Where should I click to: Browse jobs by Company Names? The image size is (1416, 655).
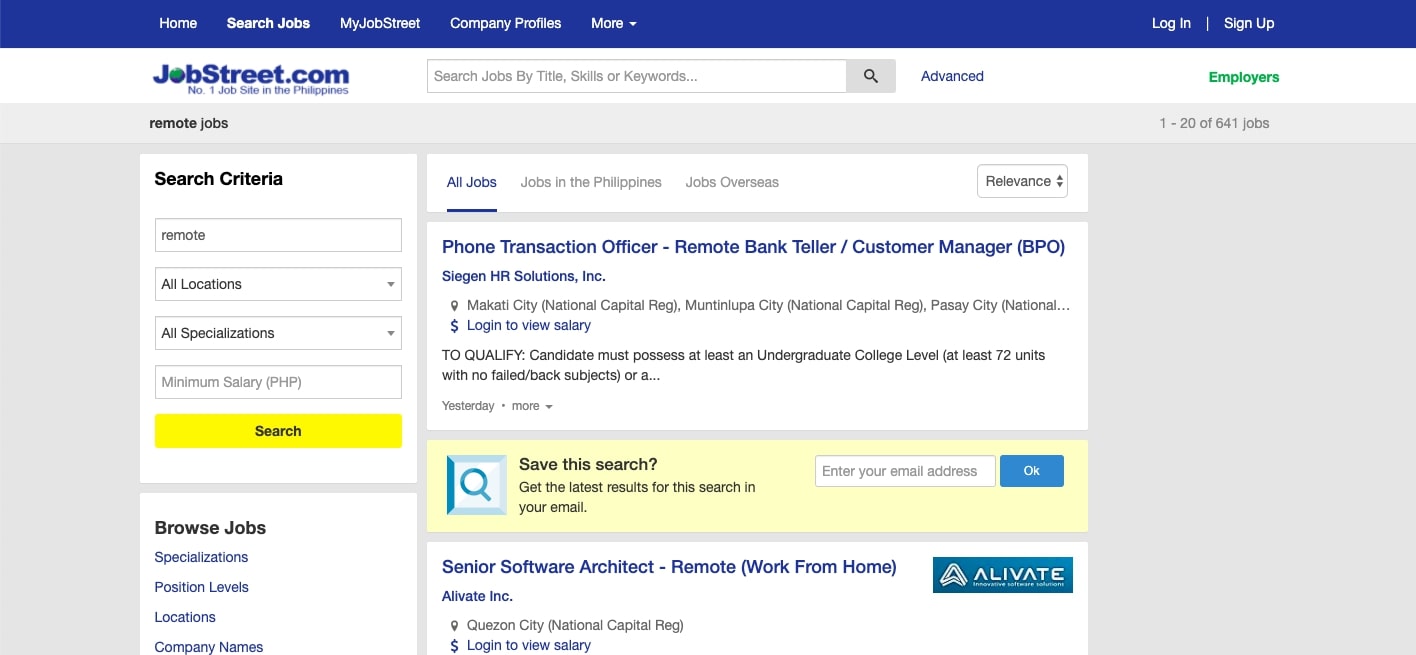209,647
